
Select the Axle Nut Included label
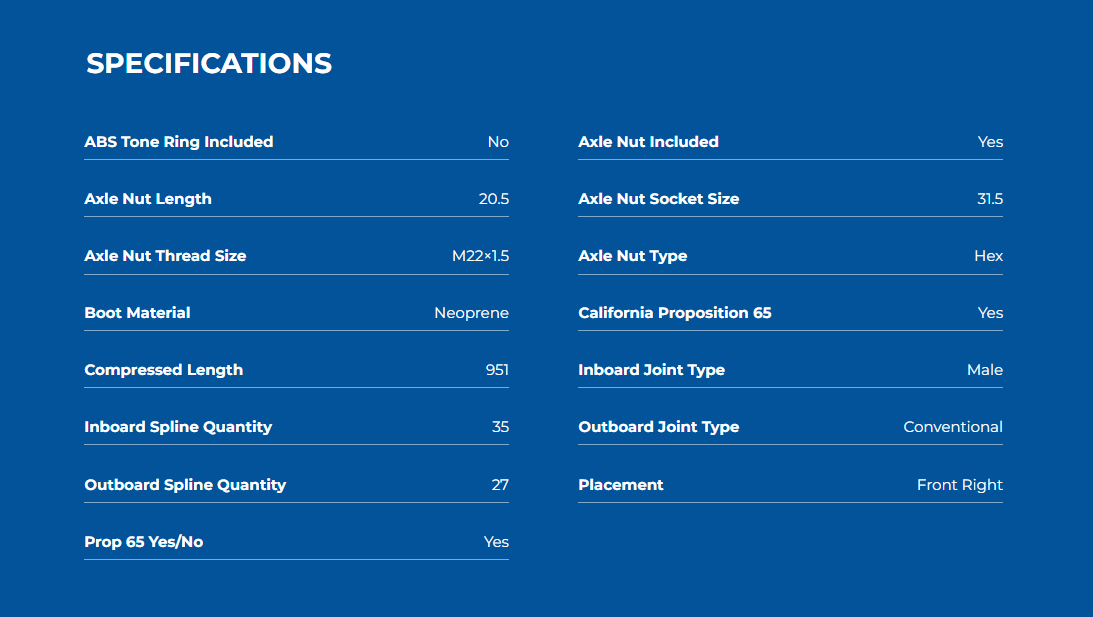pyautogui.click(x=648, y=142)
